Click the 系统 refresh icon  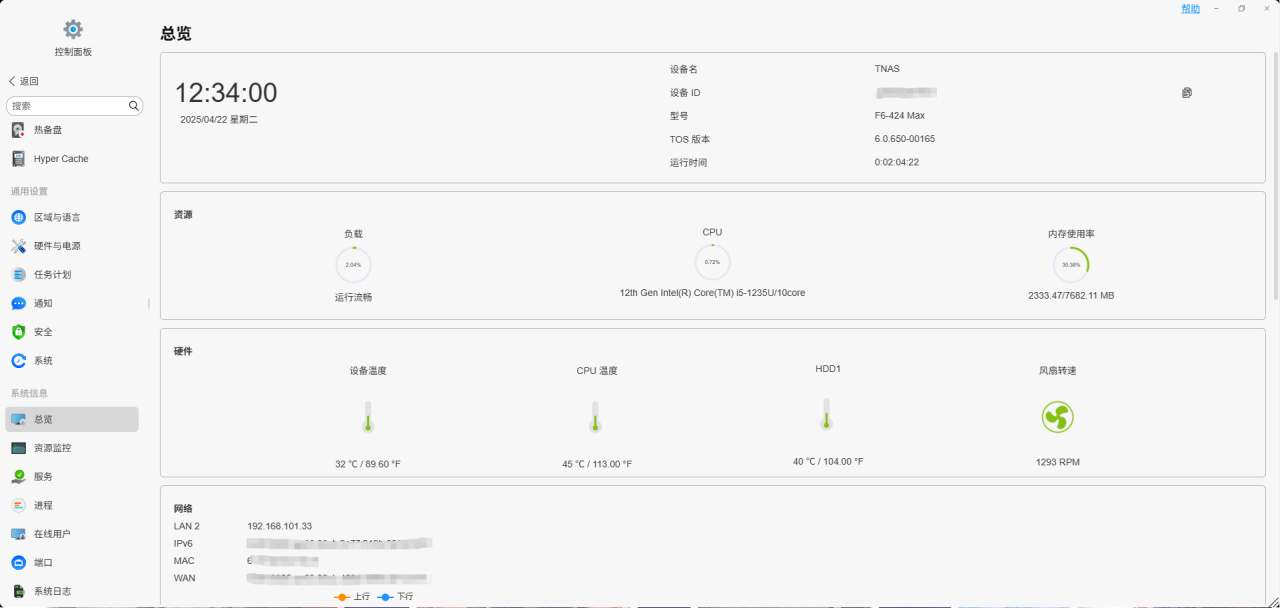tap(18, 360)
